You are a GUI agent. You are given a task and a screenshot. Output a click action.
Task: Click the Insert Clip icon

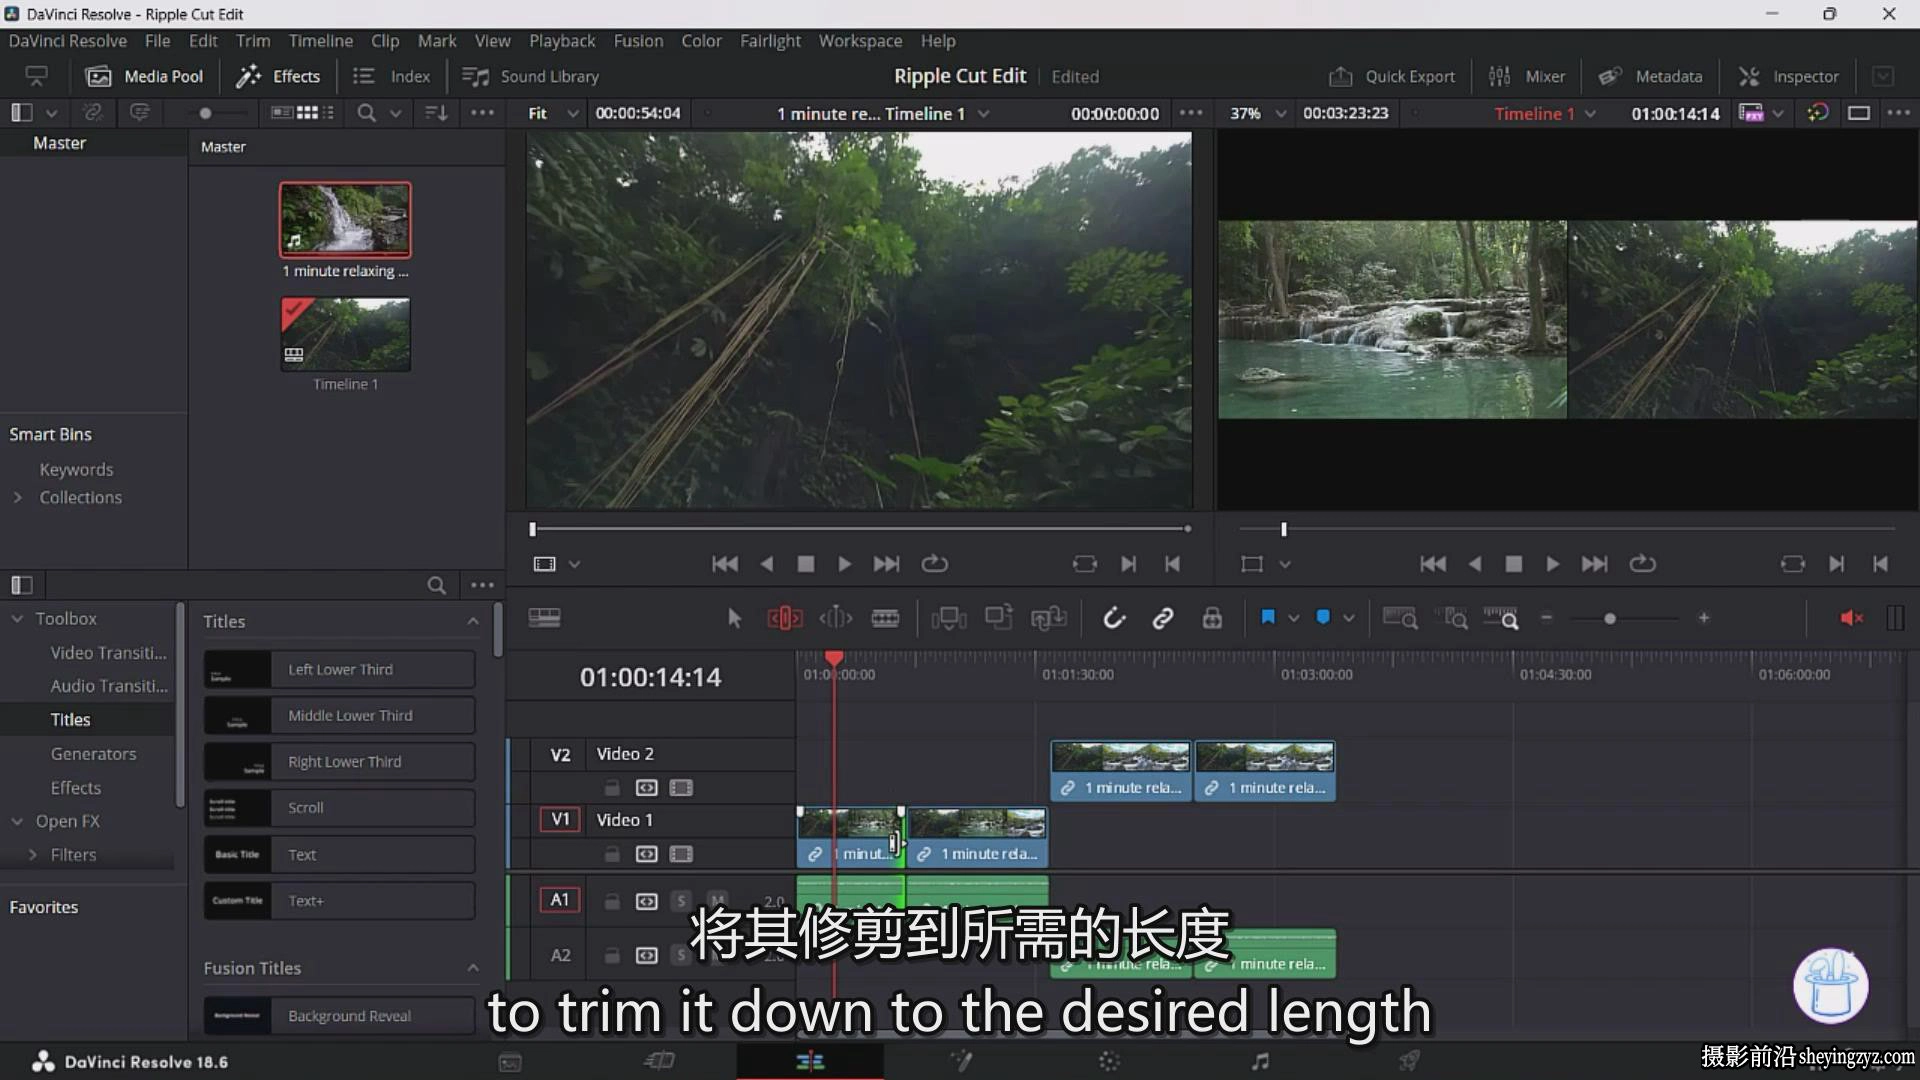[x=949, y=619]
